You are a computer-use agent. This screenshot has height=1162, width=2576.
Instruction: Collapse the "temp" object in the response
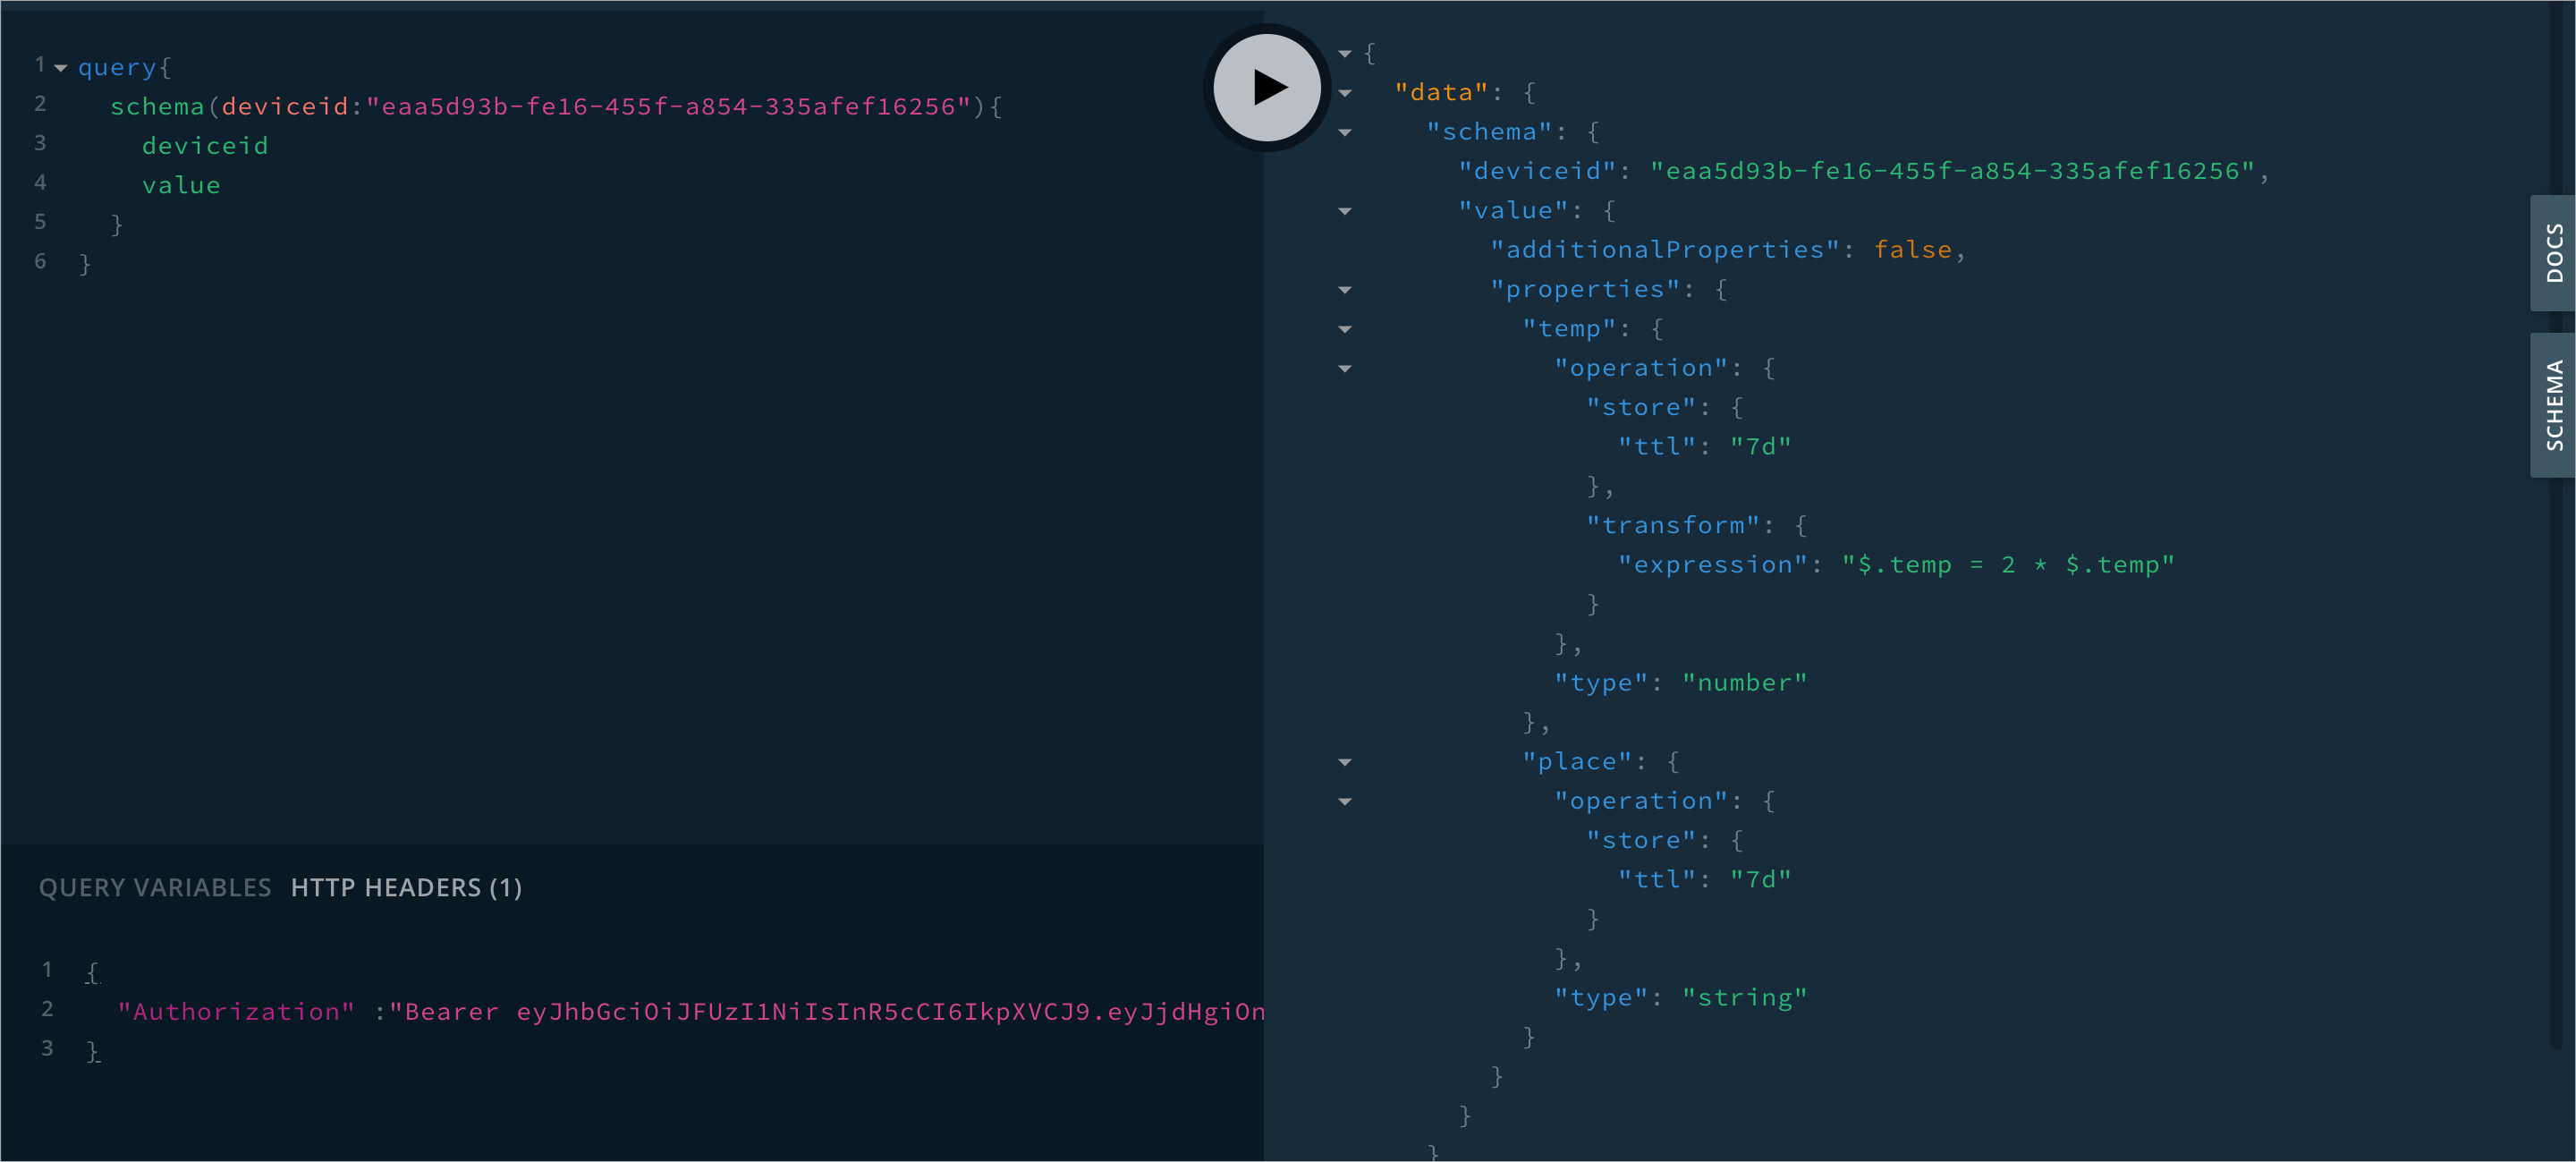tap(1345, 329)
